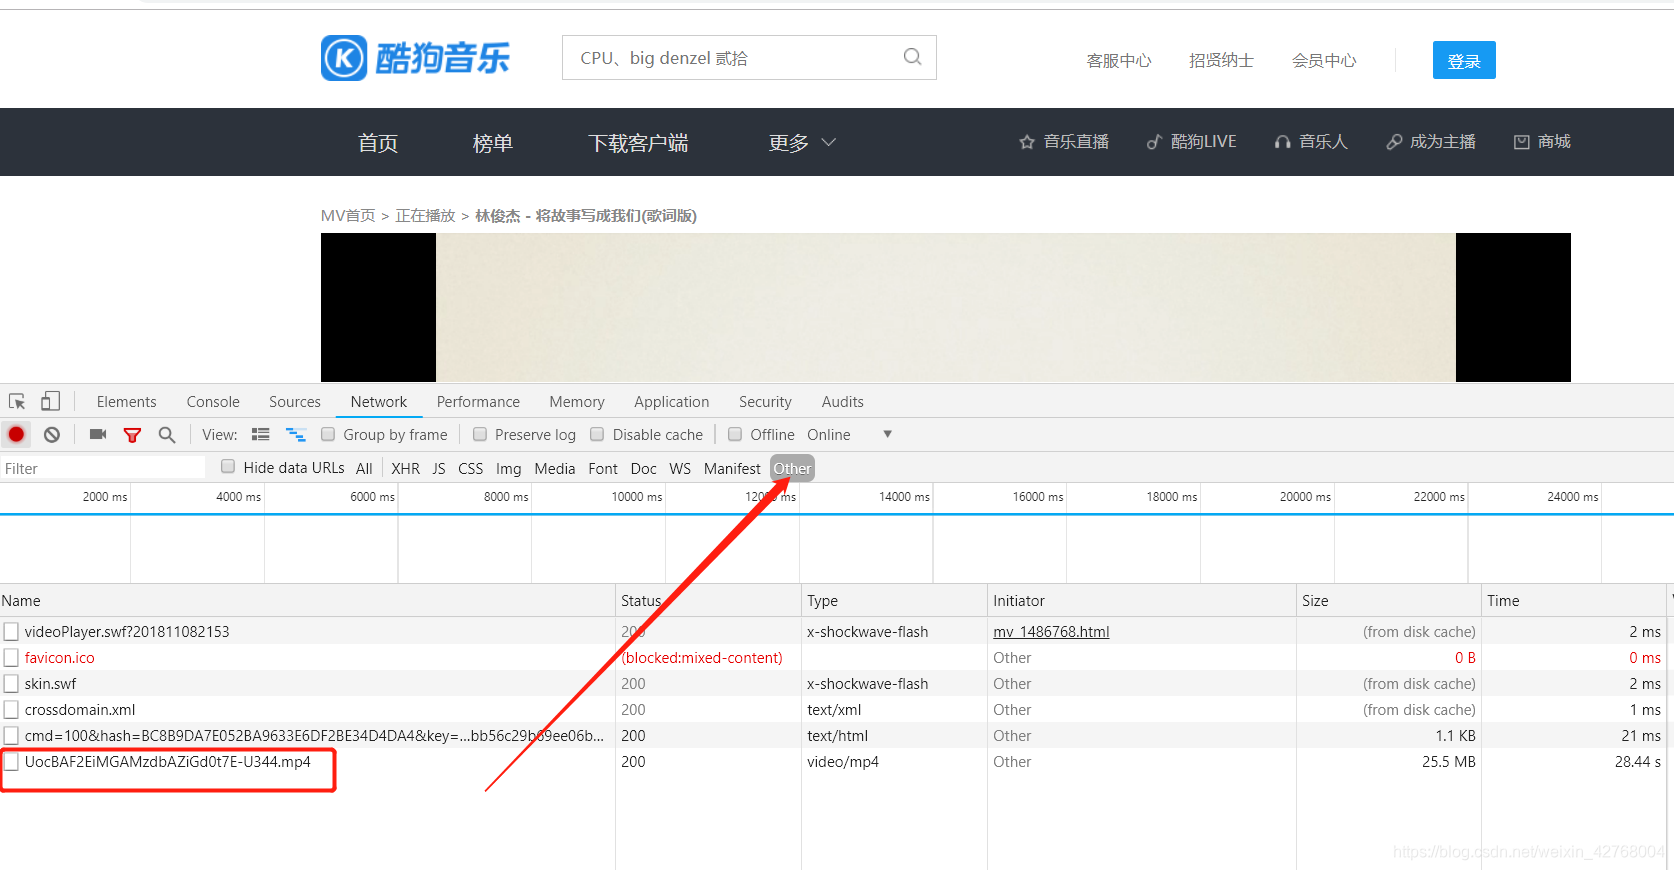Check Hide data URLs
This screenshot has width=1674, height=870.
(x=228, y=466)
